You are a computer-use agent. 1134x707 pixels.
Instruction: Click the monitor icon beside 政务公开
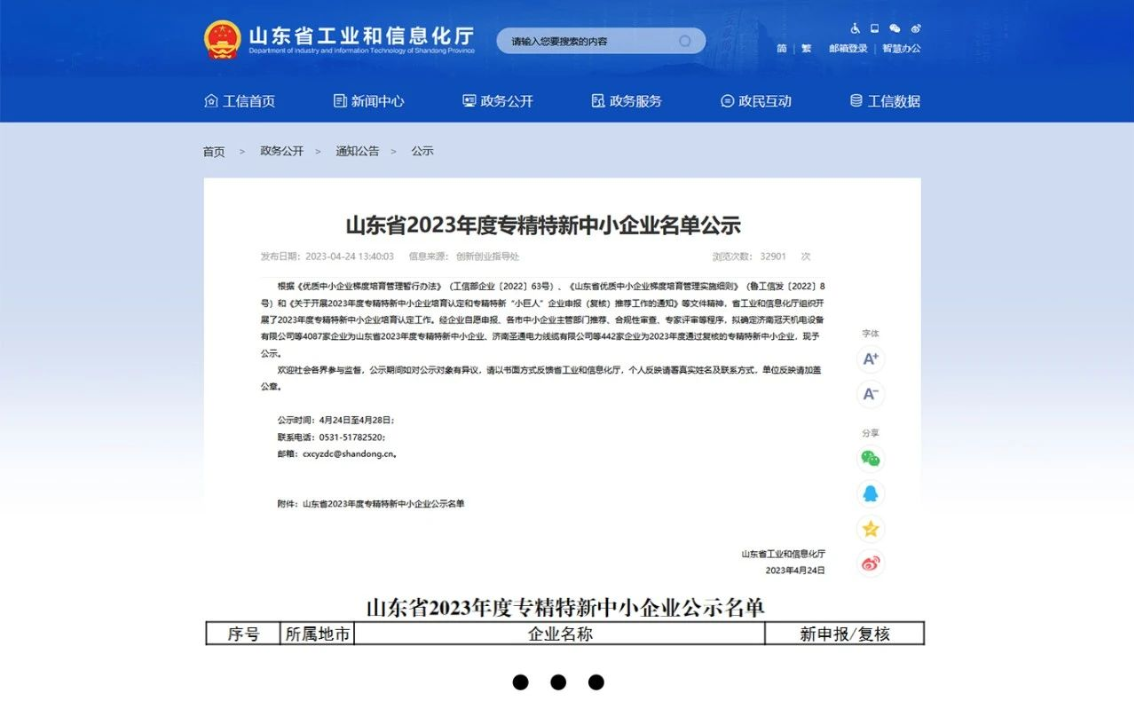coord(469,100)
